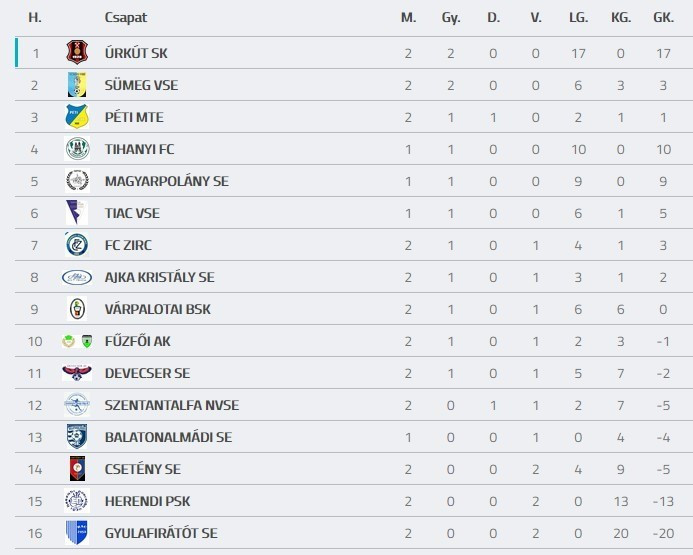Click the Sümeg VSE team logo
The width and height of the screenshot is (693, 555).
[77, 85]
